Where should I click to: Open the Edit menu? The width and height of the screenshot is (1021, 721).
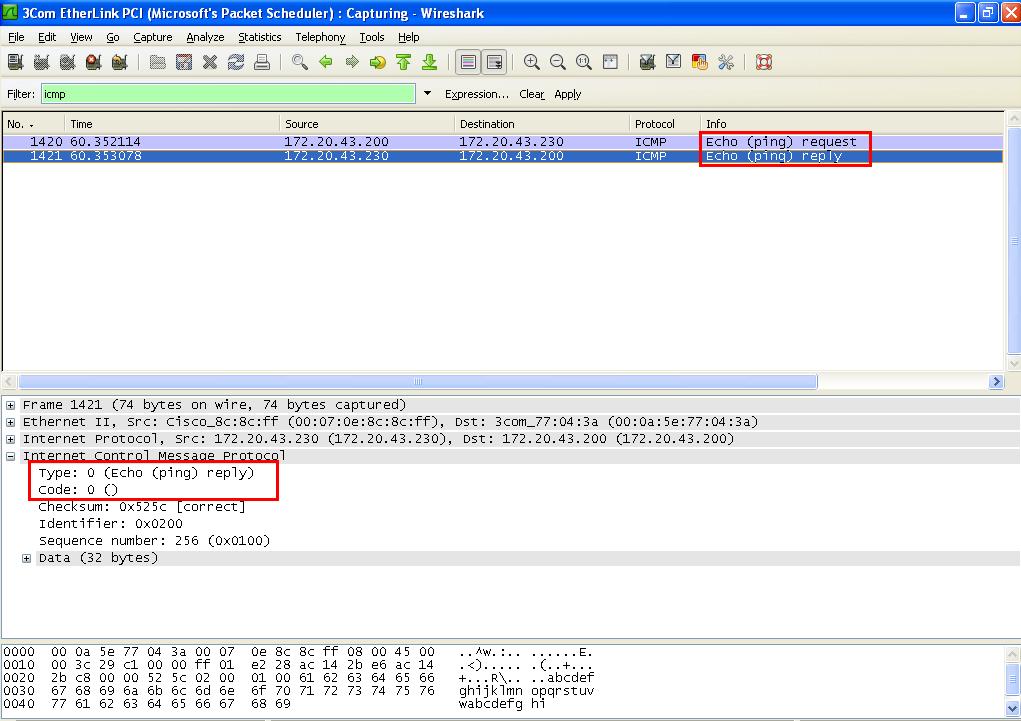click(47, 37)
